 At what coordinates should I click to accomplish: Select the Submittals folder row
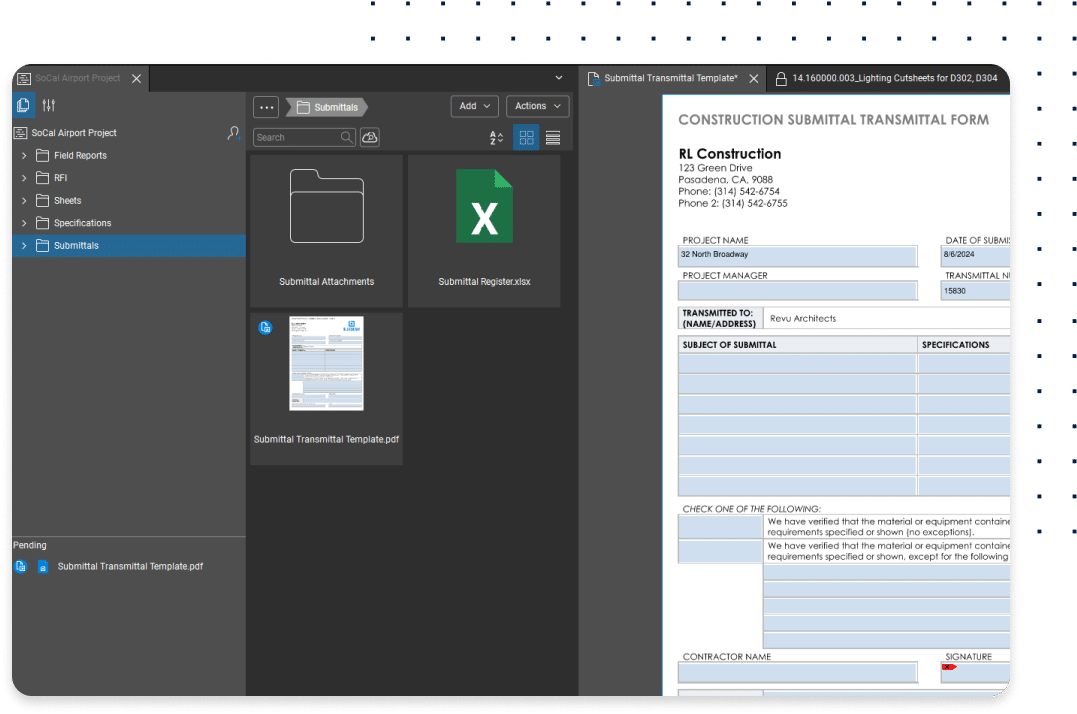tap(129, 246)
